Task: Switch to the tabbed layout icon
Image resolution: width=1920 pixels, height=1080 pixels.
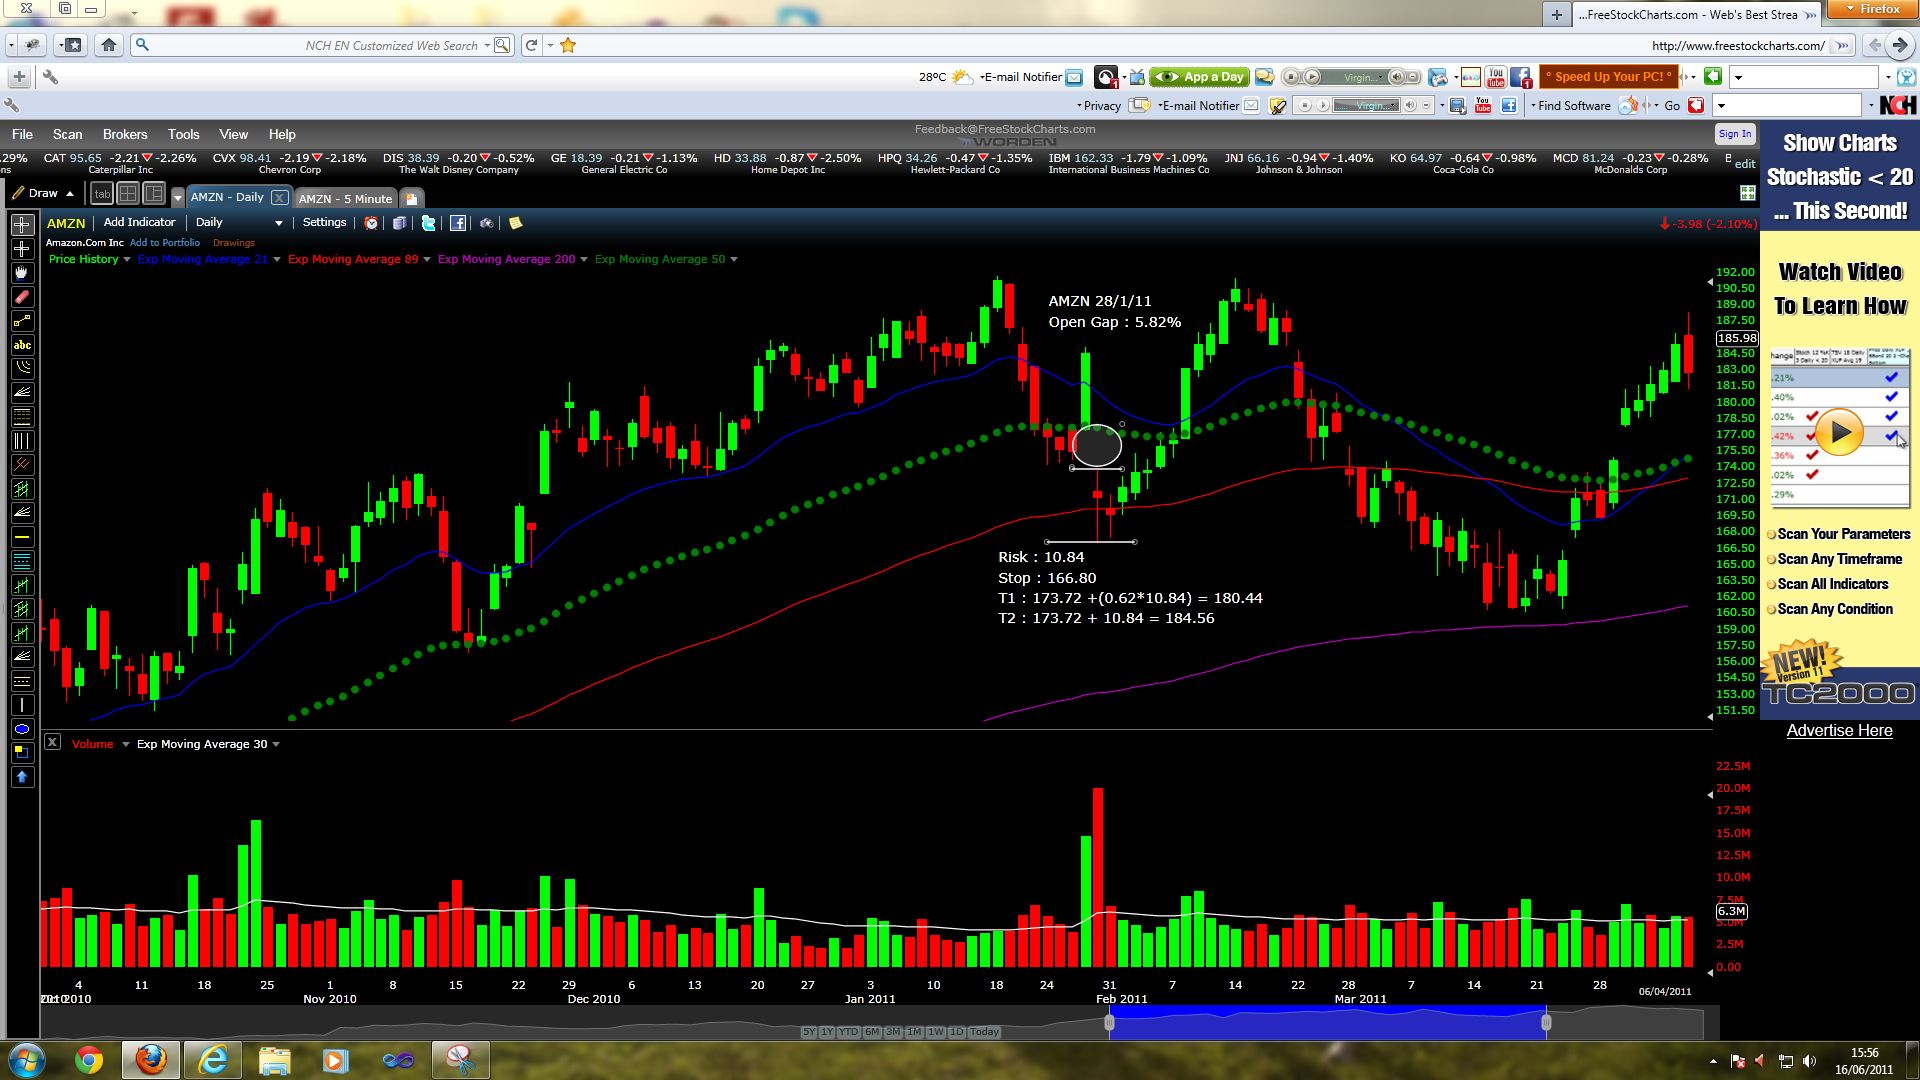Action: 102,194
